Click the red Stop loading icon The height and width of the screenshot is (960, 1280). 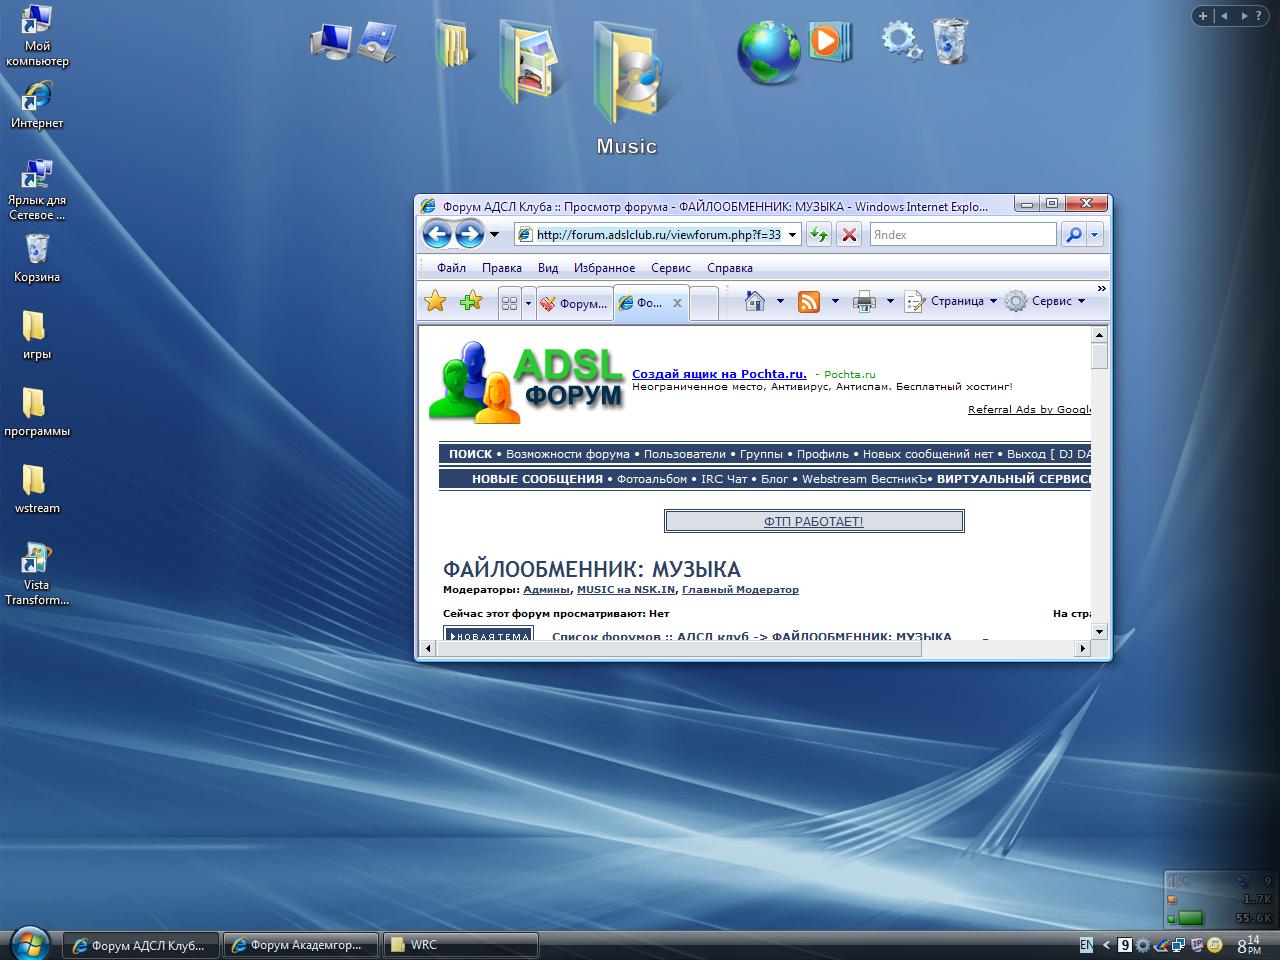coord(849,235)
